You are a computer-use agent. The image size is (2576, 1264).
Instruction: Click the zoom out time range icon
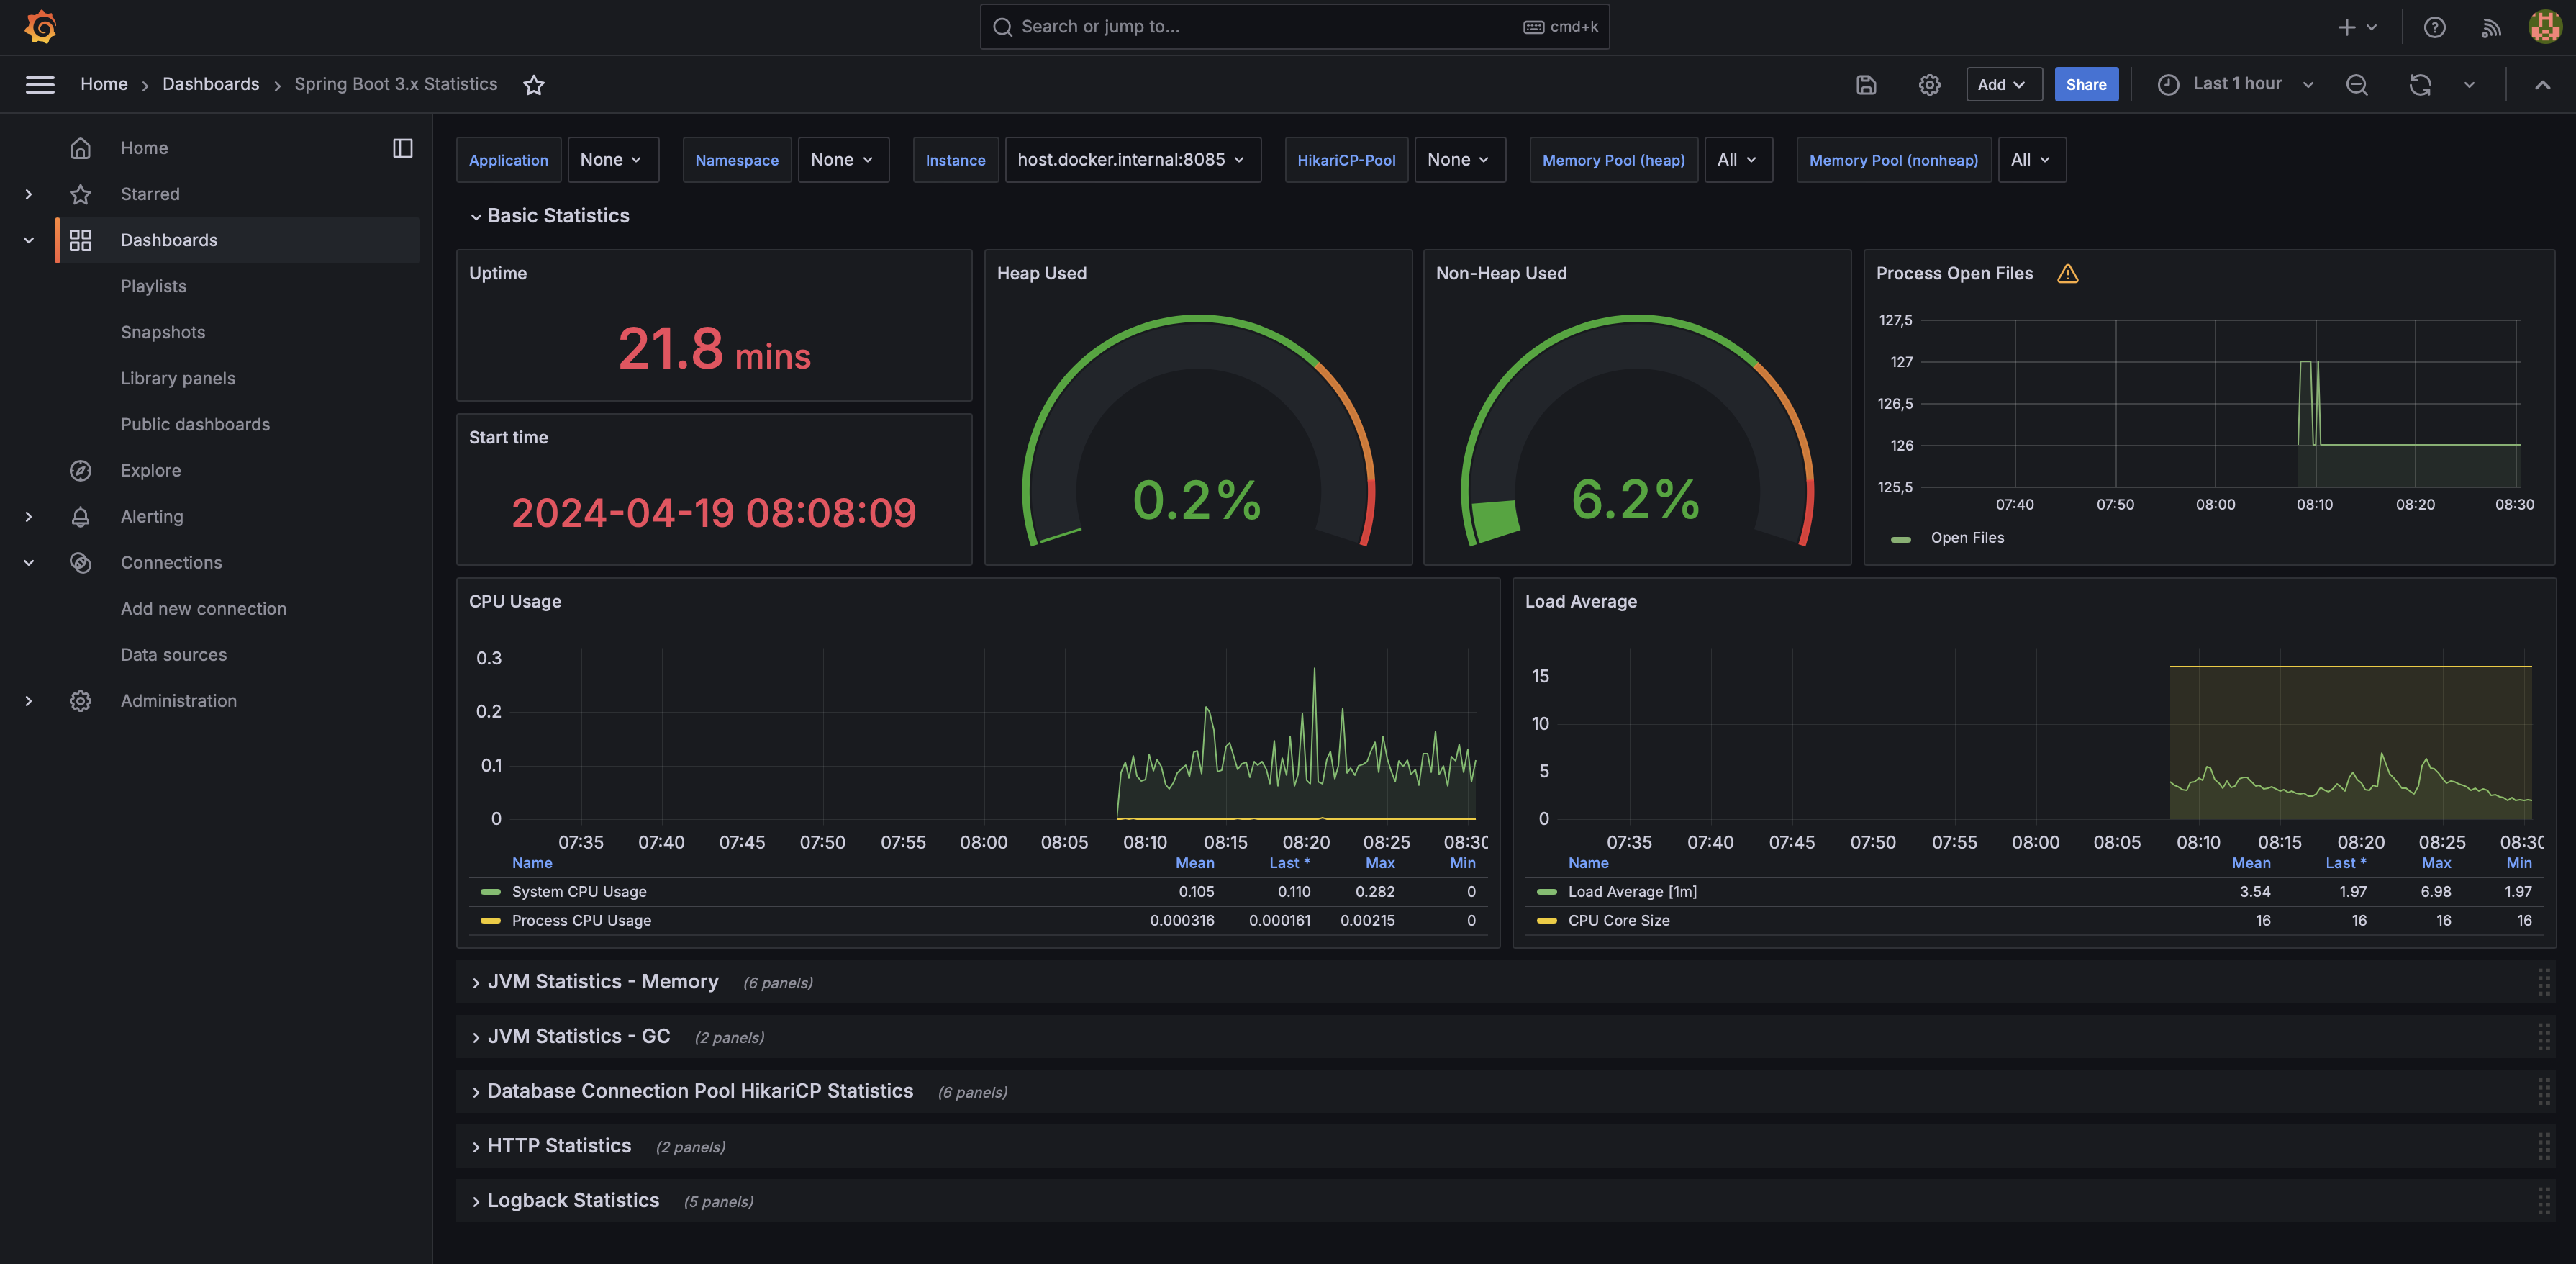click(x=2357, y=85)
